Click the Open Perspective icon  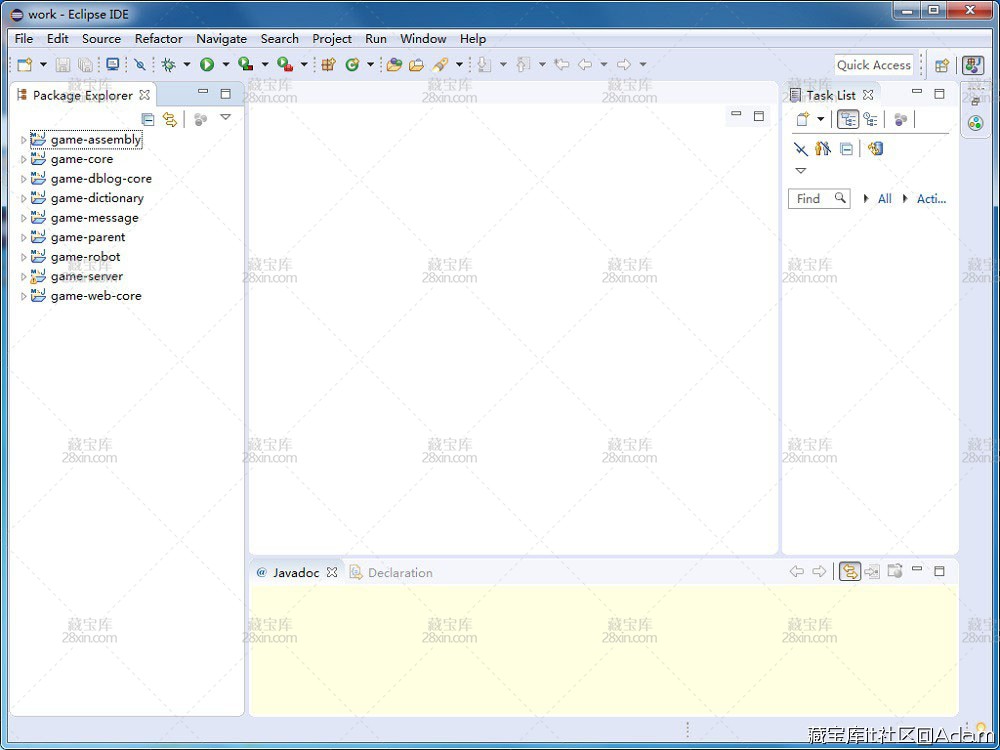click(942, 65)
